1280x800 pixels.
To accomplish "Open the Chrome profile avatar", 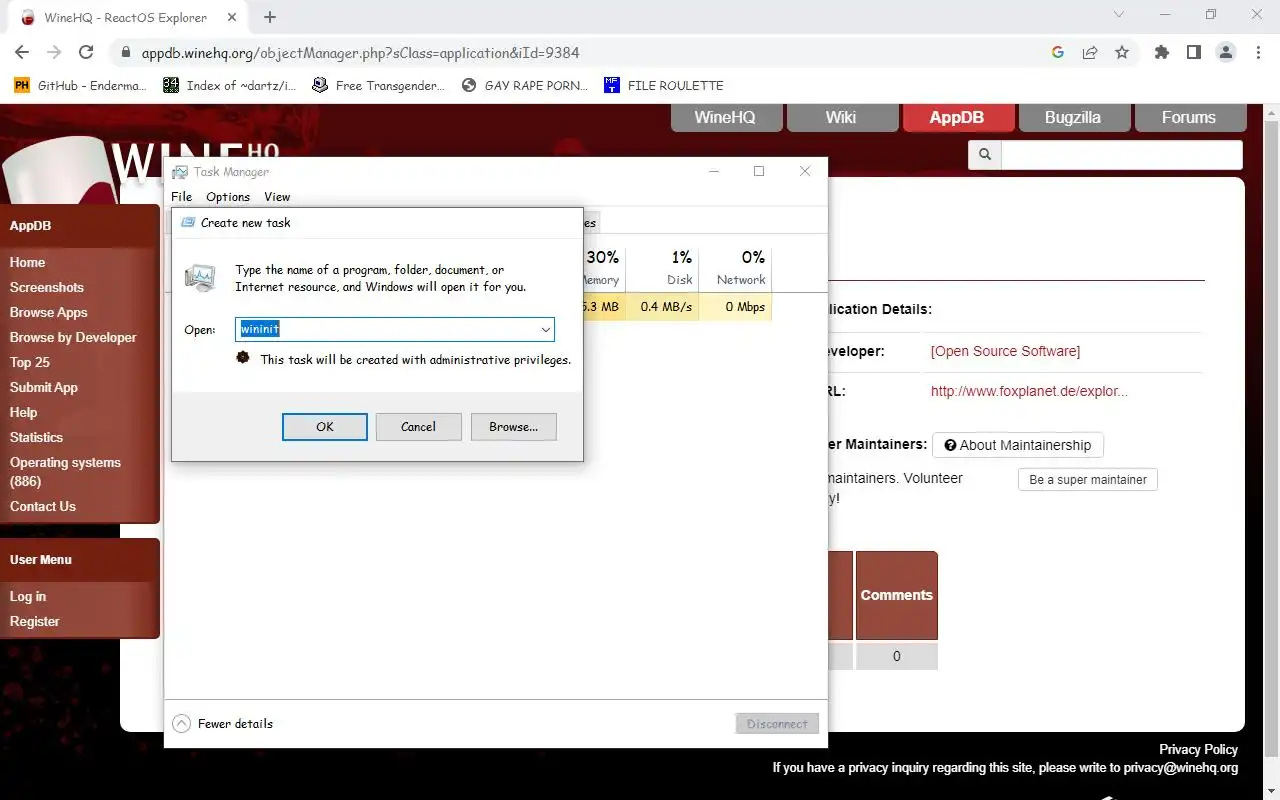I will tap(1226, 52).
